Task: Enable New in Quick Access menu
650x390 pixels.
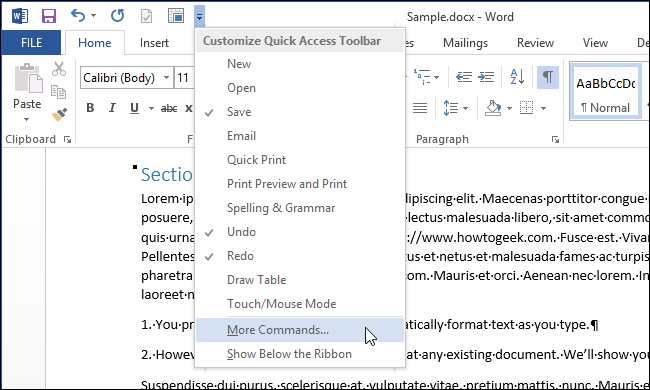Action: tap(300, 64)
